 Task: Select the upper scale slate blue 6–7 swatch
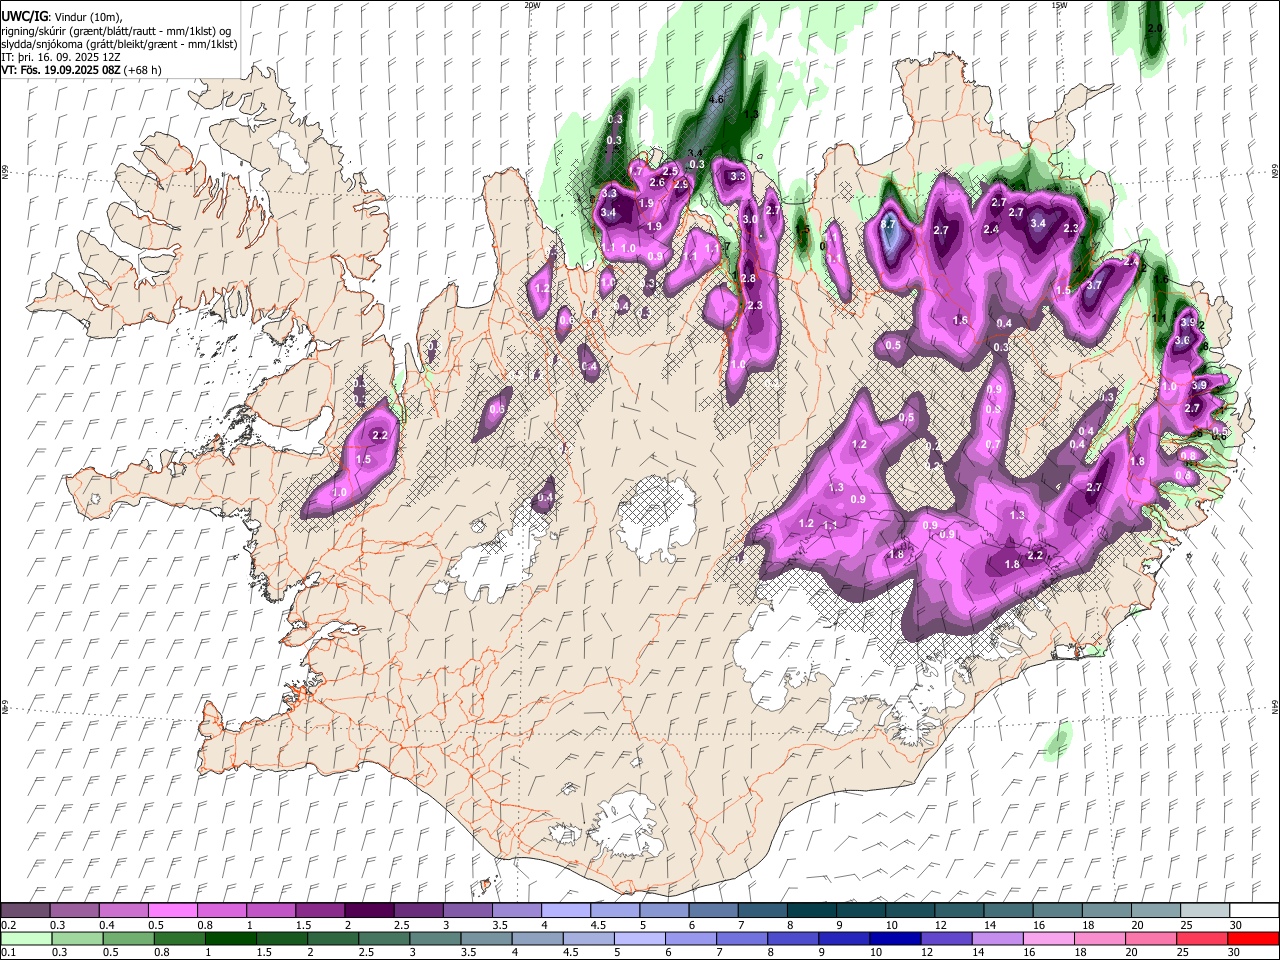coord(714,911)
